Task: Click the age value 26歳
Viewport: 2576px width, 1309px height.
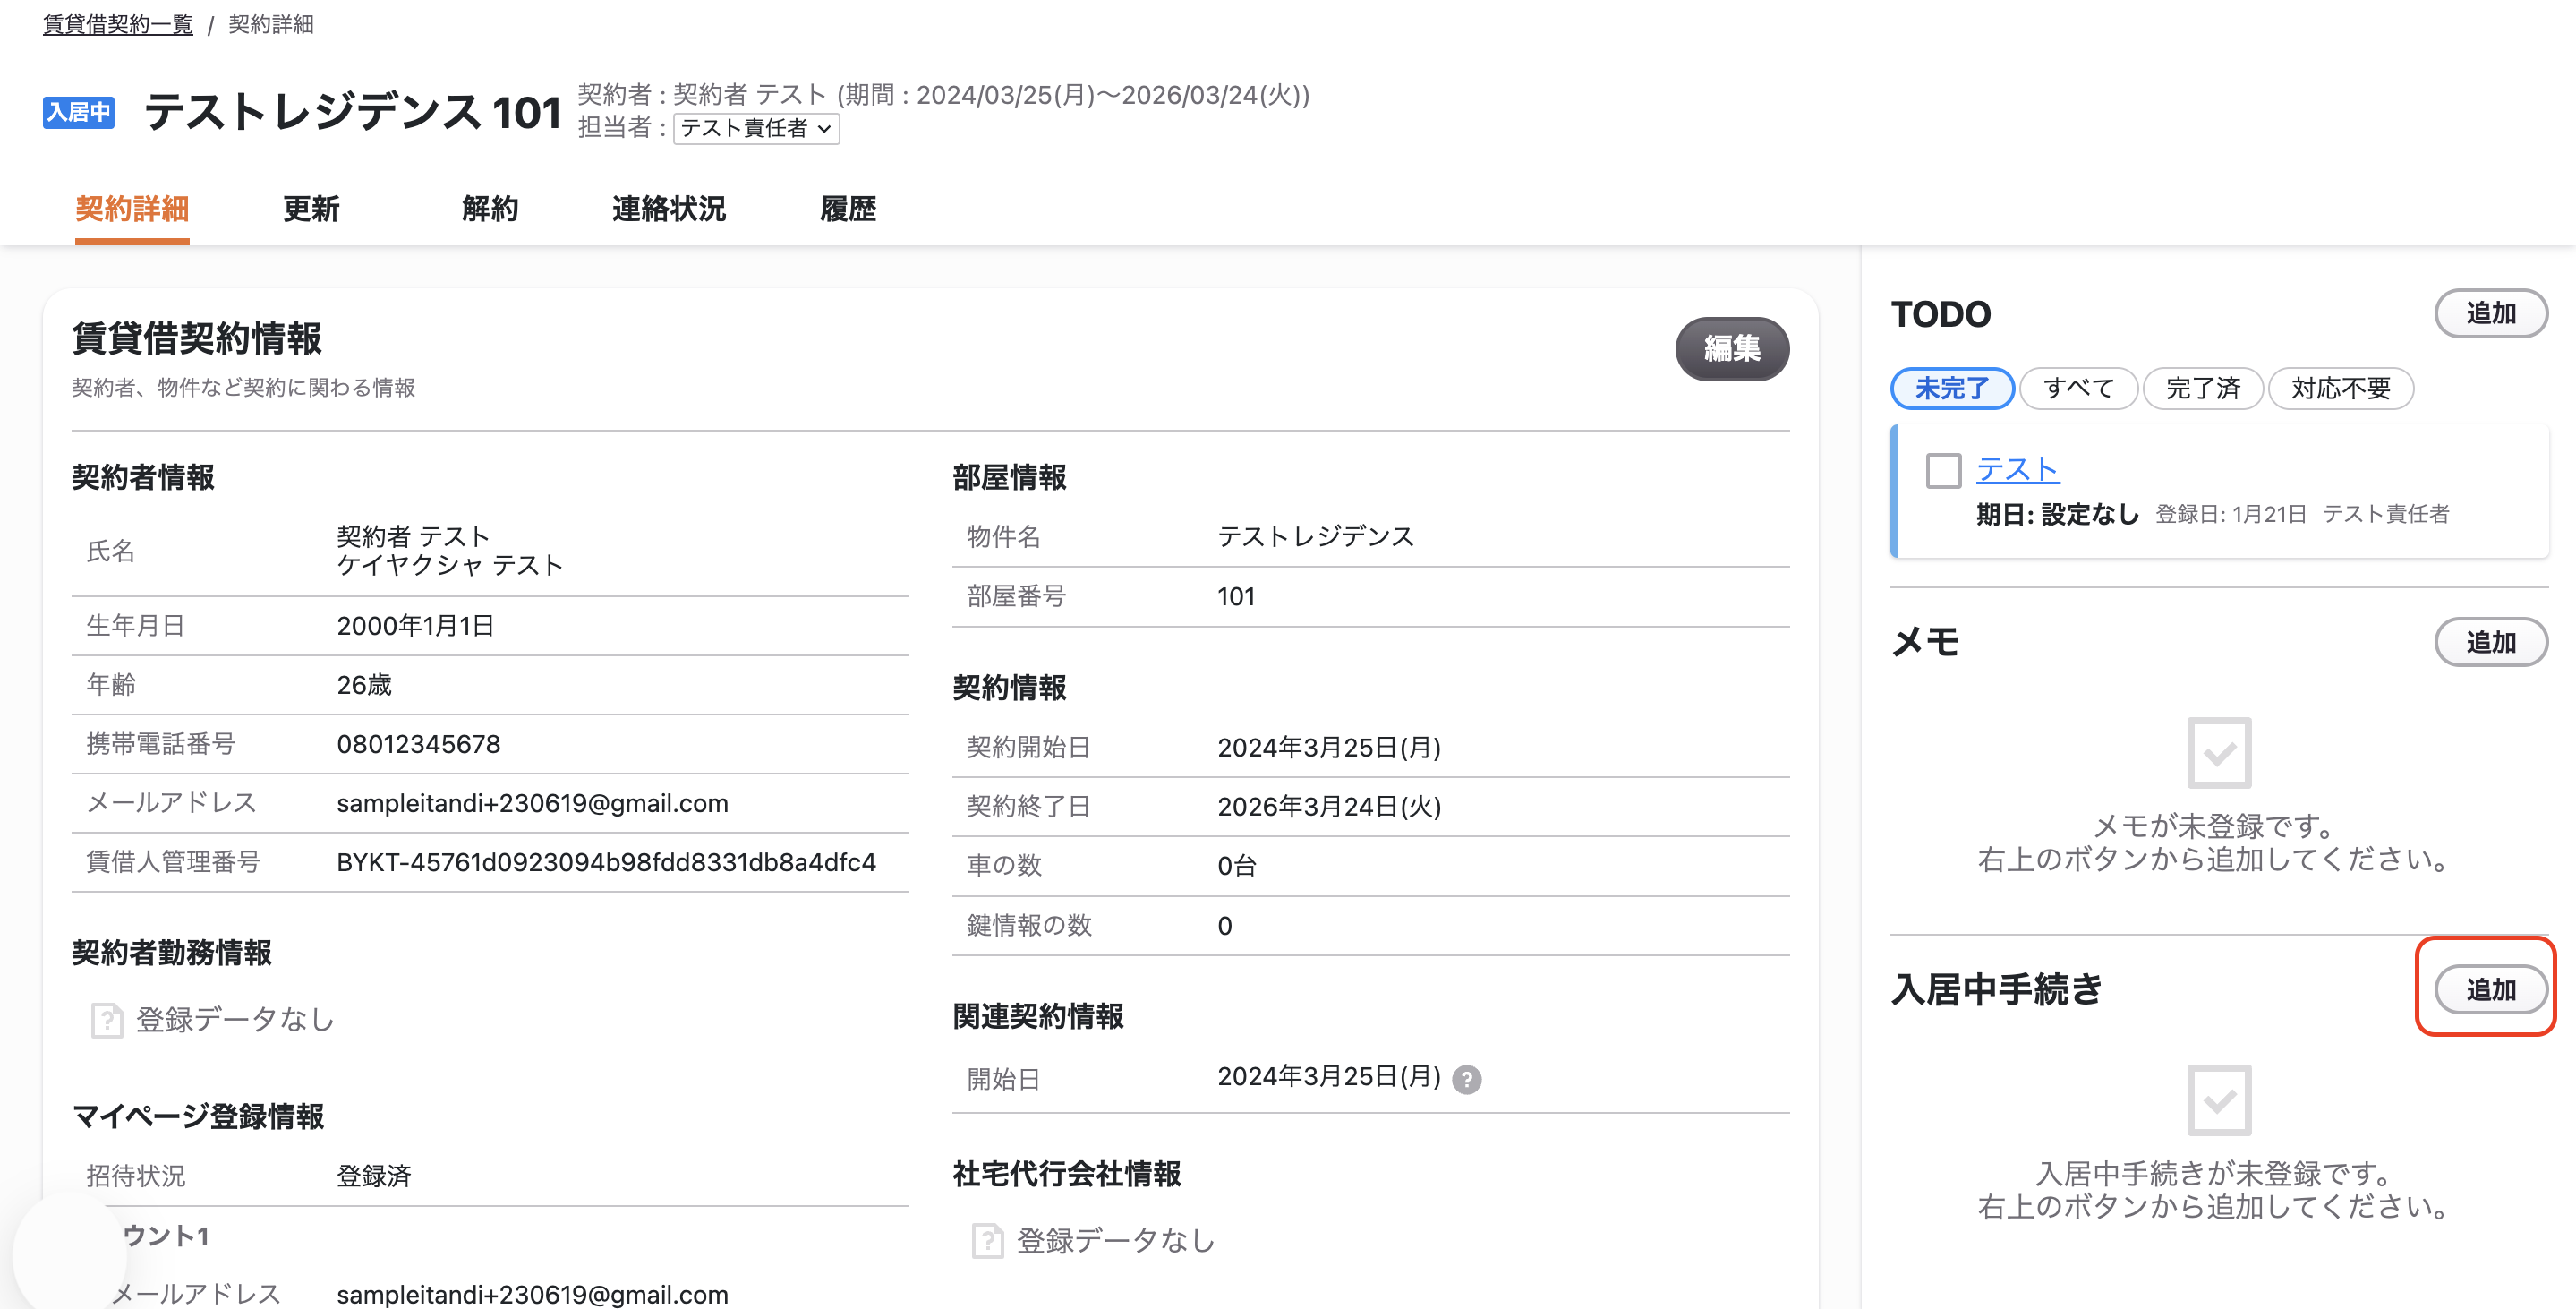Action: [364, 685]
